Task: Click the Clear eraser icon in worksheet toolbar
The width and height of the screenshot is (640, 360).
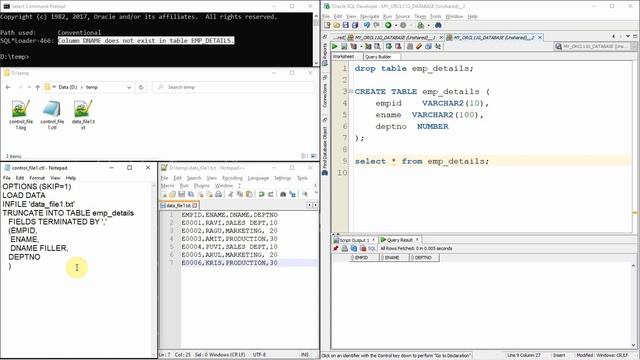Action: click(419, 47)
